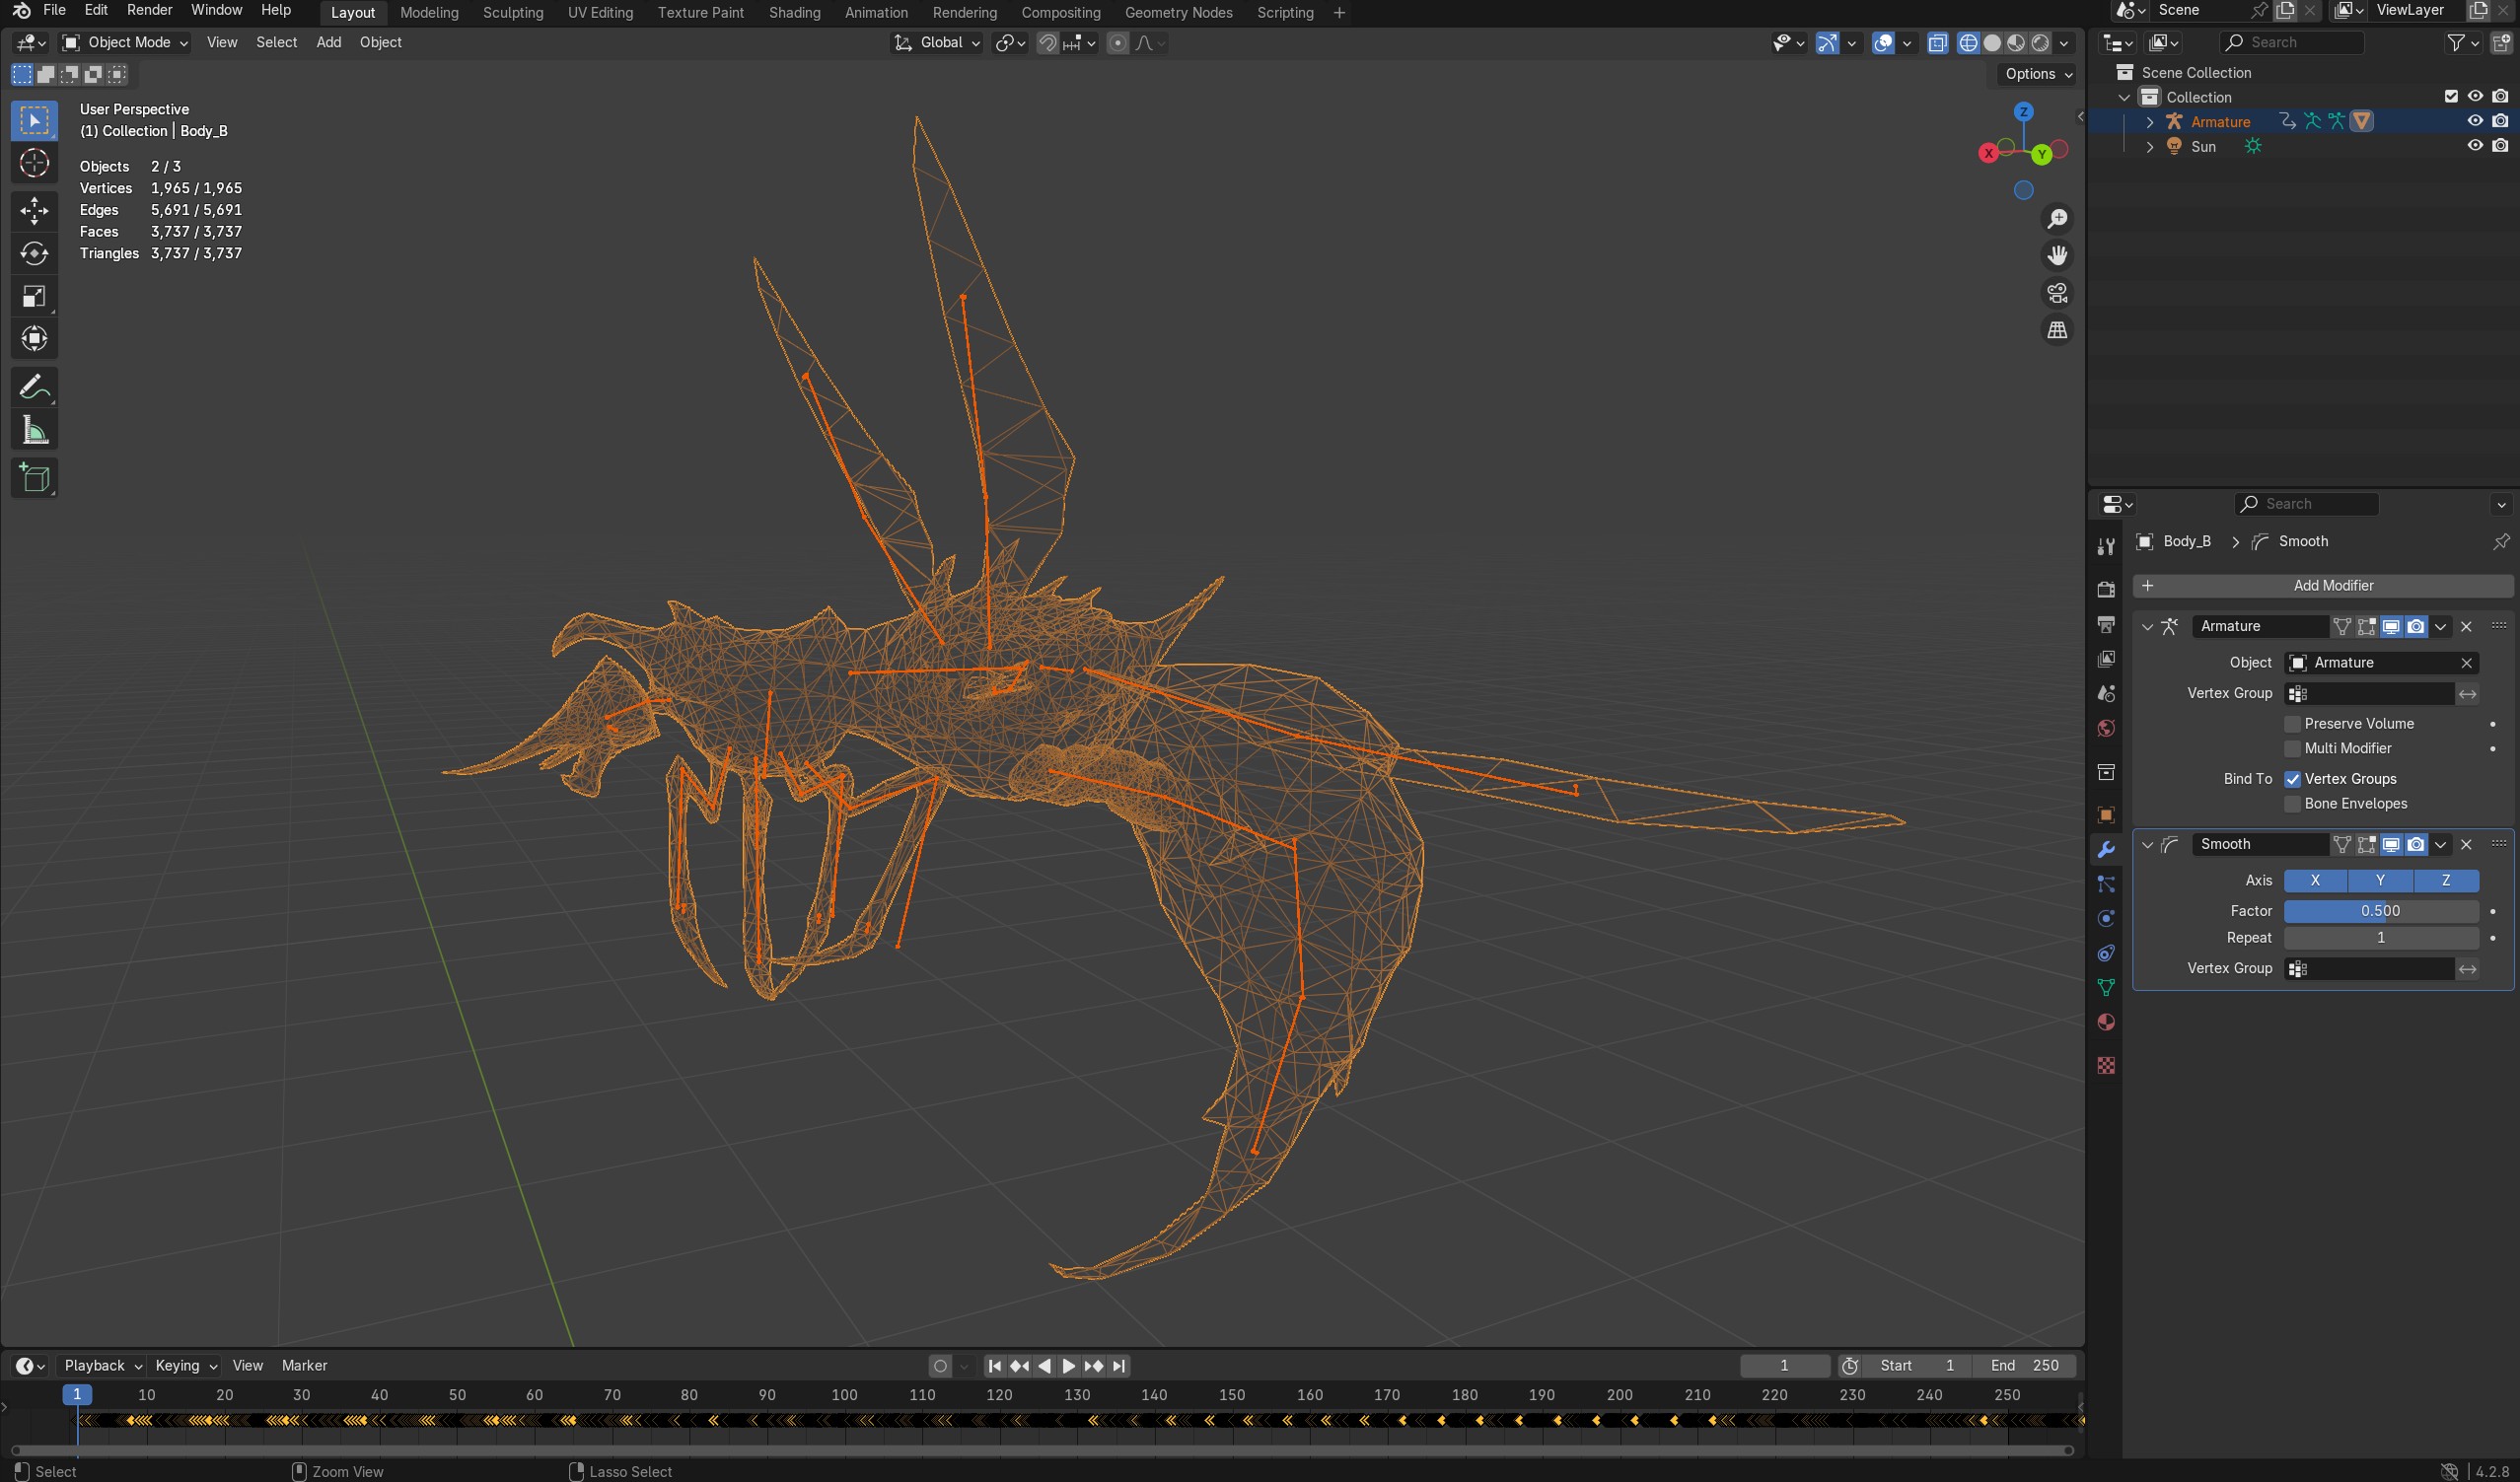The width and height of the screenshot is (2520, 1482).
Task: Expand the Armature item in outliner
Action: click(2149, 122)
